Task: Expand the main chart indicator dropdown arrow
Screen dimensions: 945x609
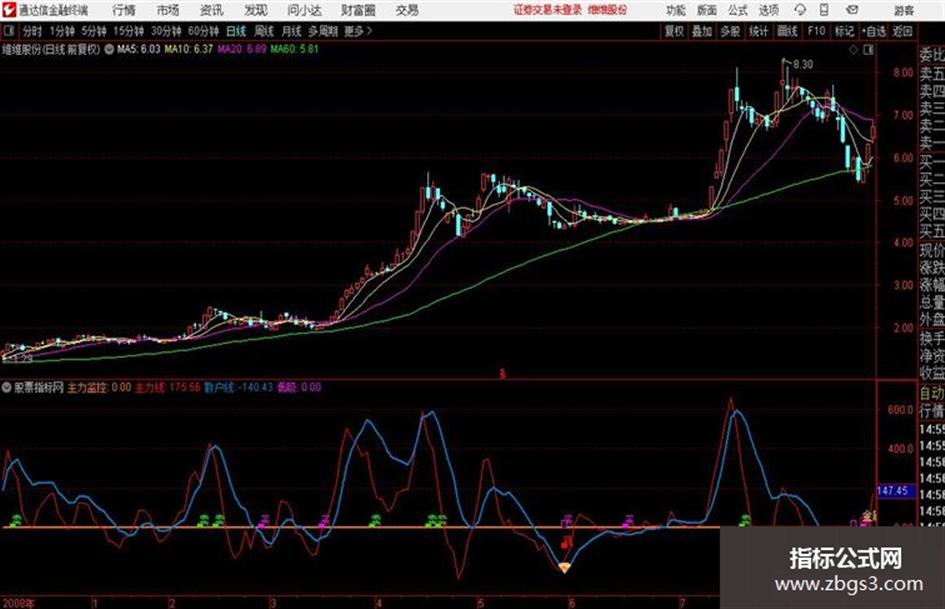Action: pos(109,49)
